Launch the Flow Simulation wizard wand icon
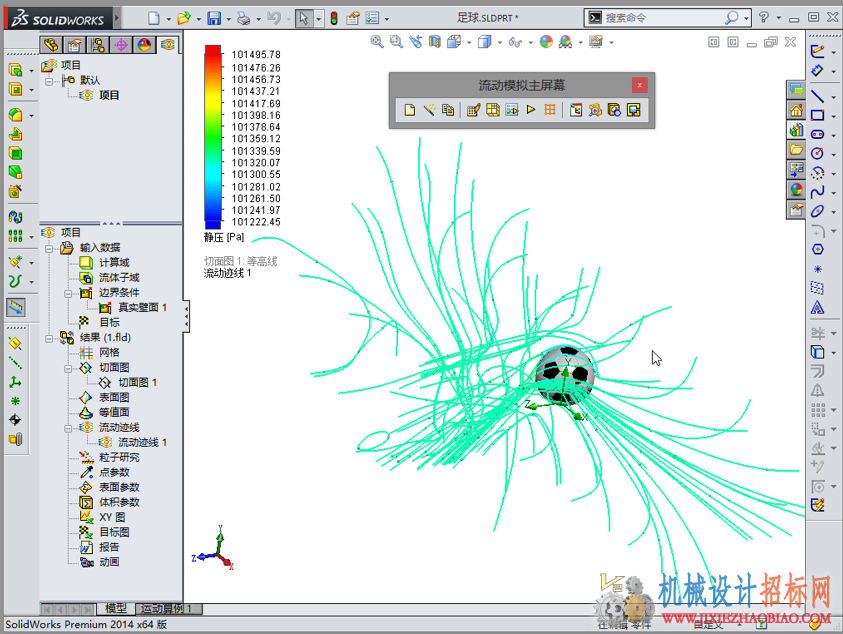This screenshot has width=843, height=634. 428,110
